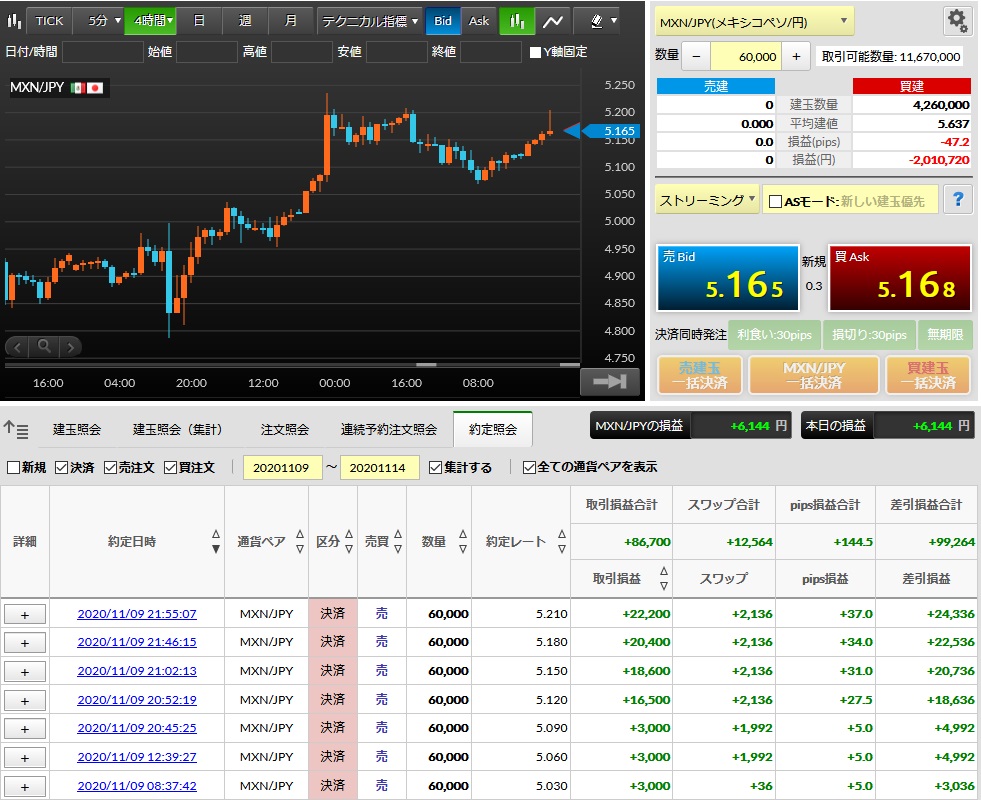Click 買建玉一括決済 button

(x=928, y=375)
